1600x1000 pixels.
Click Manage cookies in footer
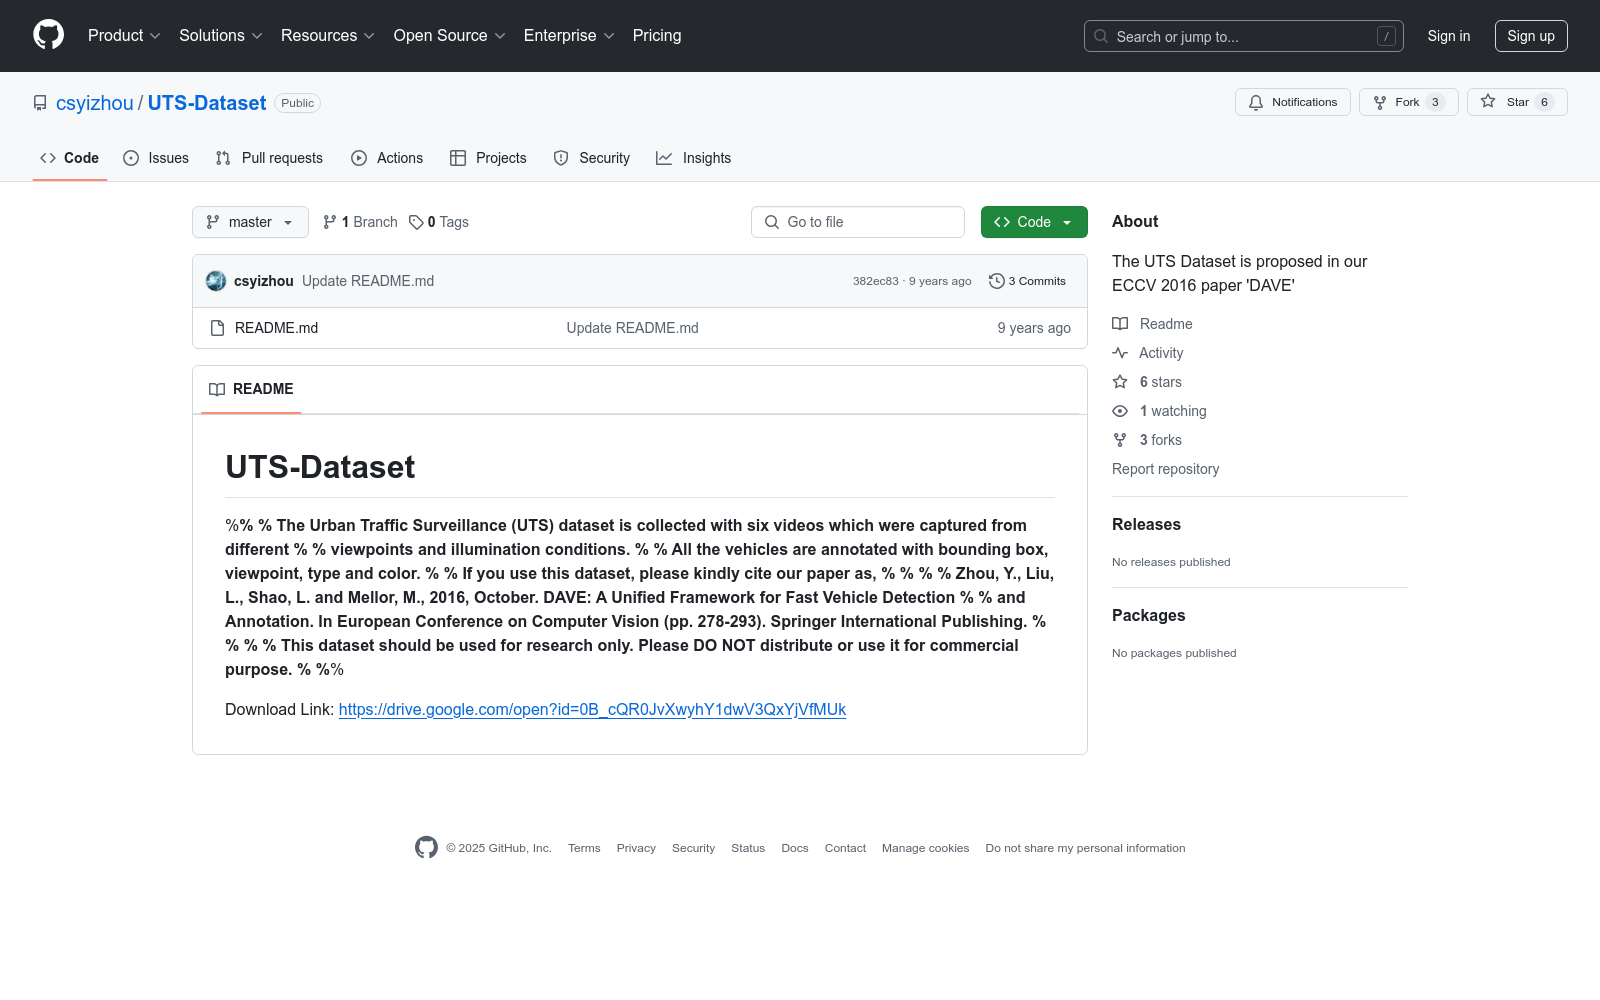[926, 848]
